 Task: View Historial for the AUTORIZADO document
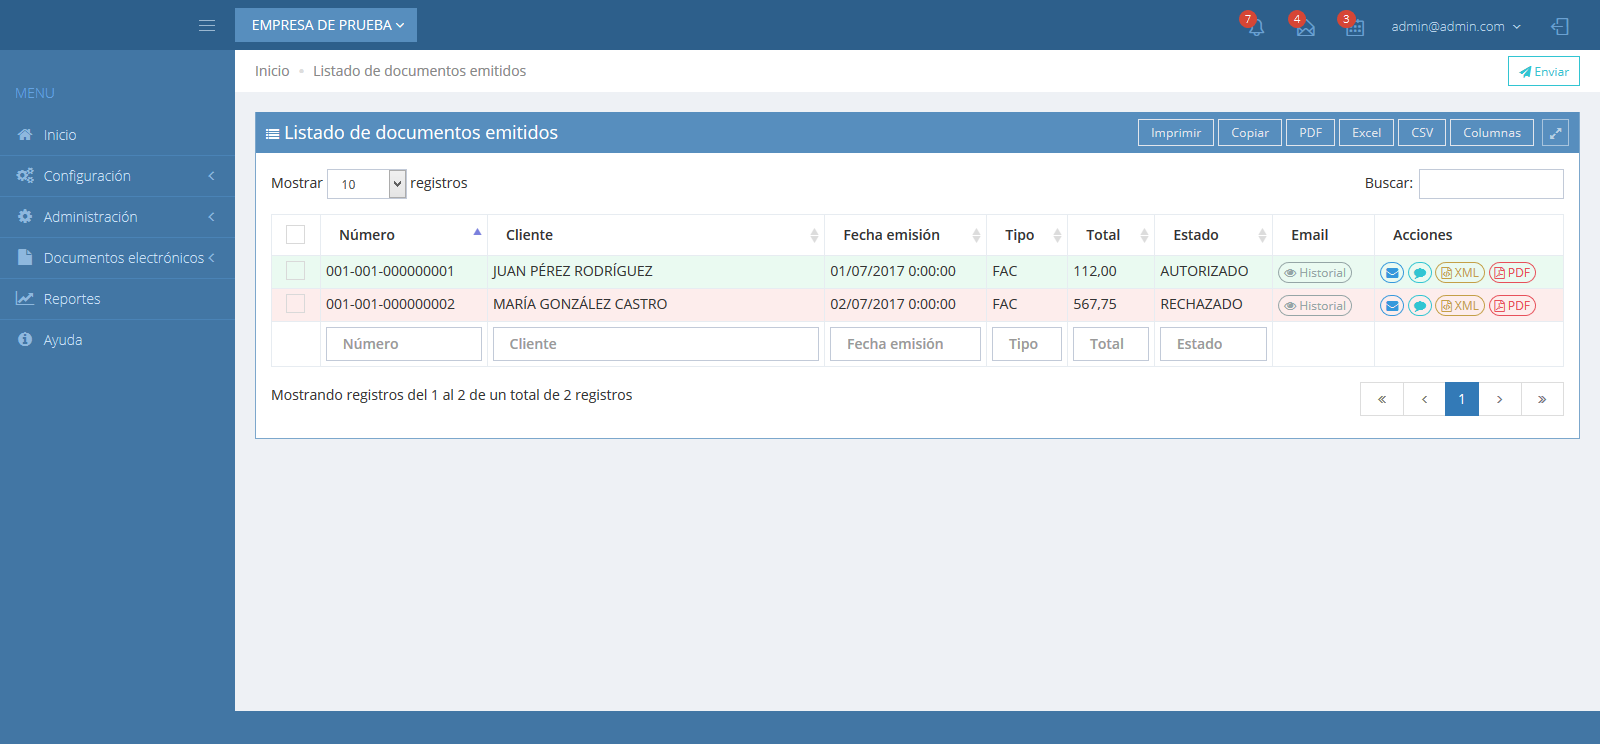point(1315,273)
